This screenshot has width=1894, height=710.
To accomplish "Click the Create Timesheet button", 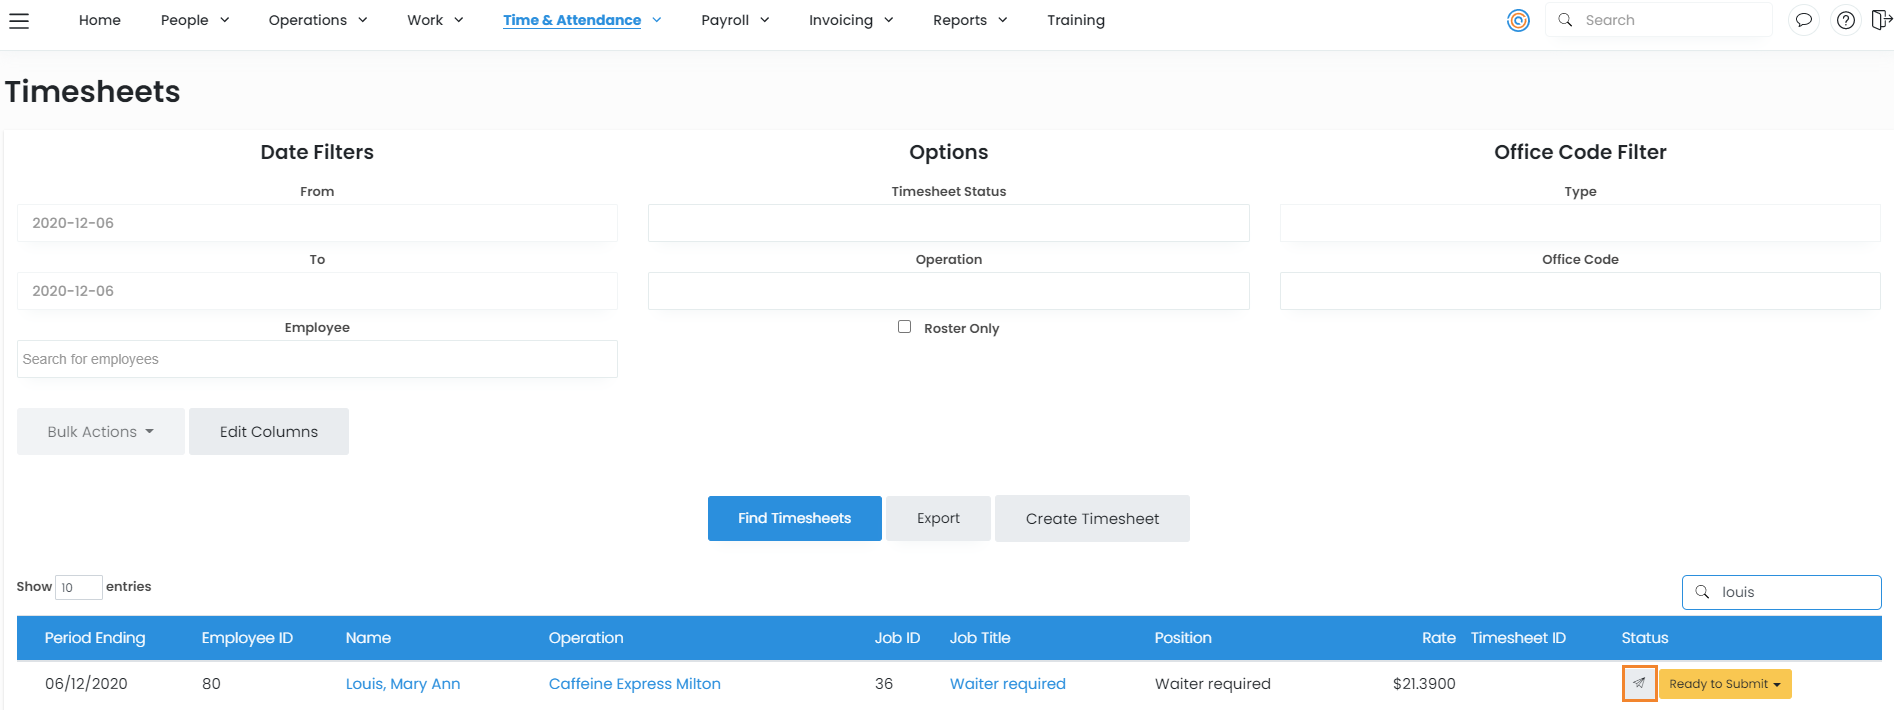I will [1092, 518].
